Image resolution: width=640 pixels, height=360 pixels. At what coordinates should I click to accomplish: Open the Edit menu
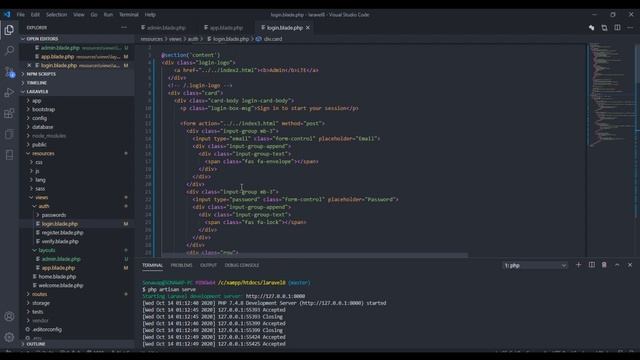[35, 14]
